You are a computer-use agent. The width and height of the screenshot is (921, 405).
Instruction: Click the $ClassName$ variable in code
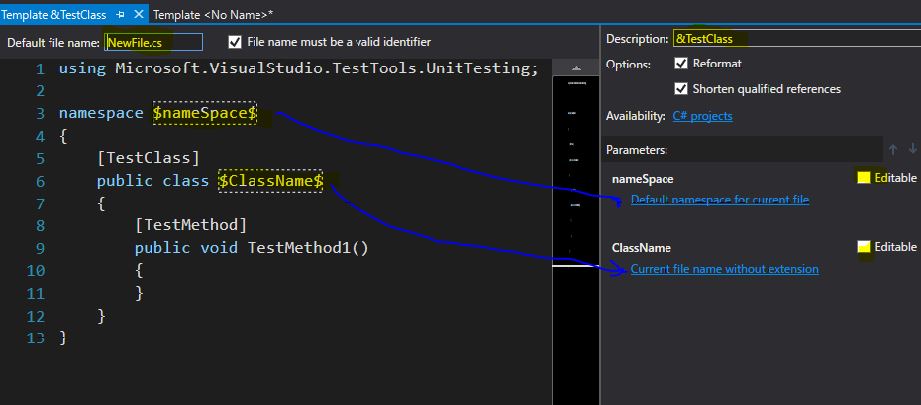coord(270,181)
